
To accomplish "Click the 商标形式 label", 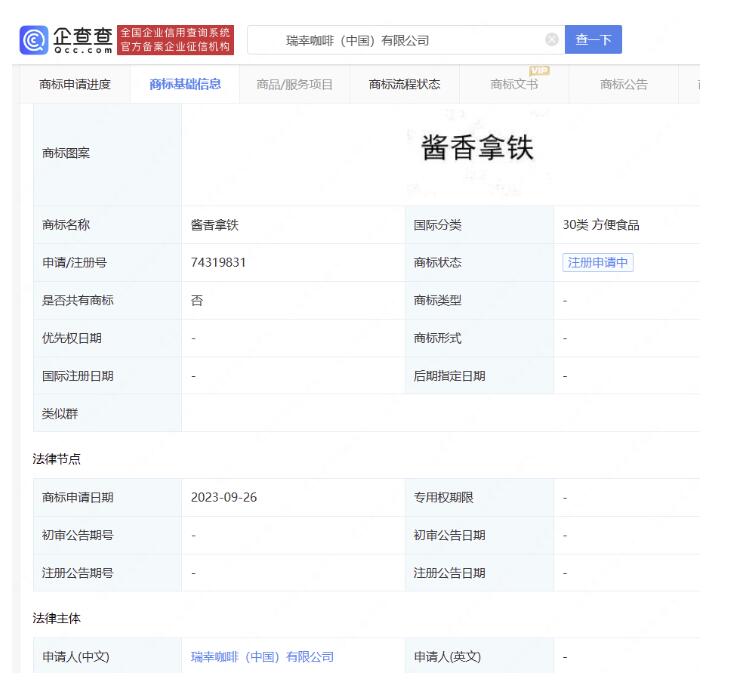I will [x=437, y=338].
